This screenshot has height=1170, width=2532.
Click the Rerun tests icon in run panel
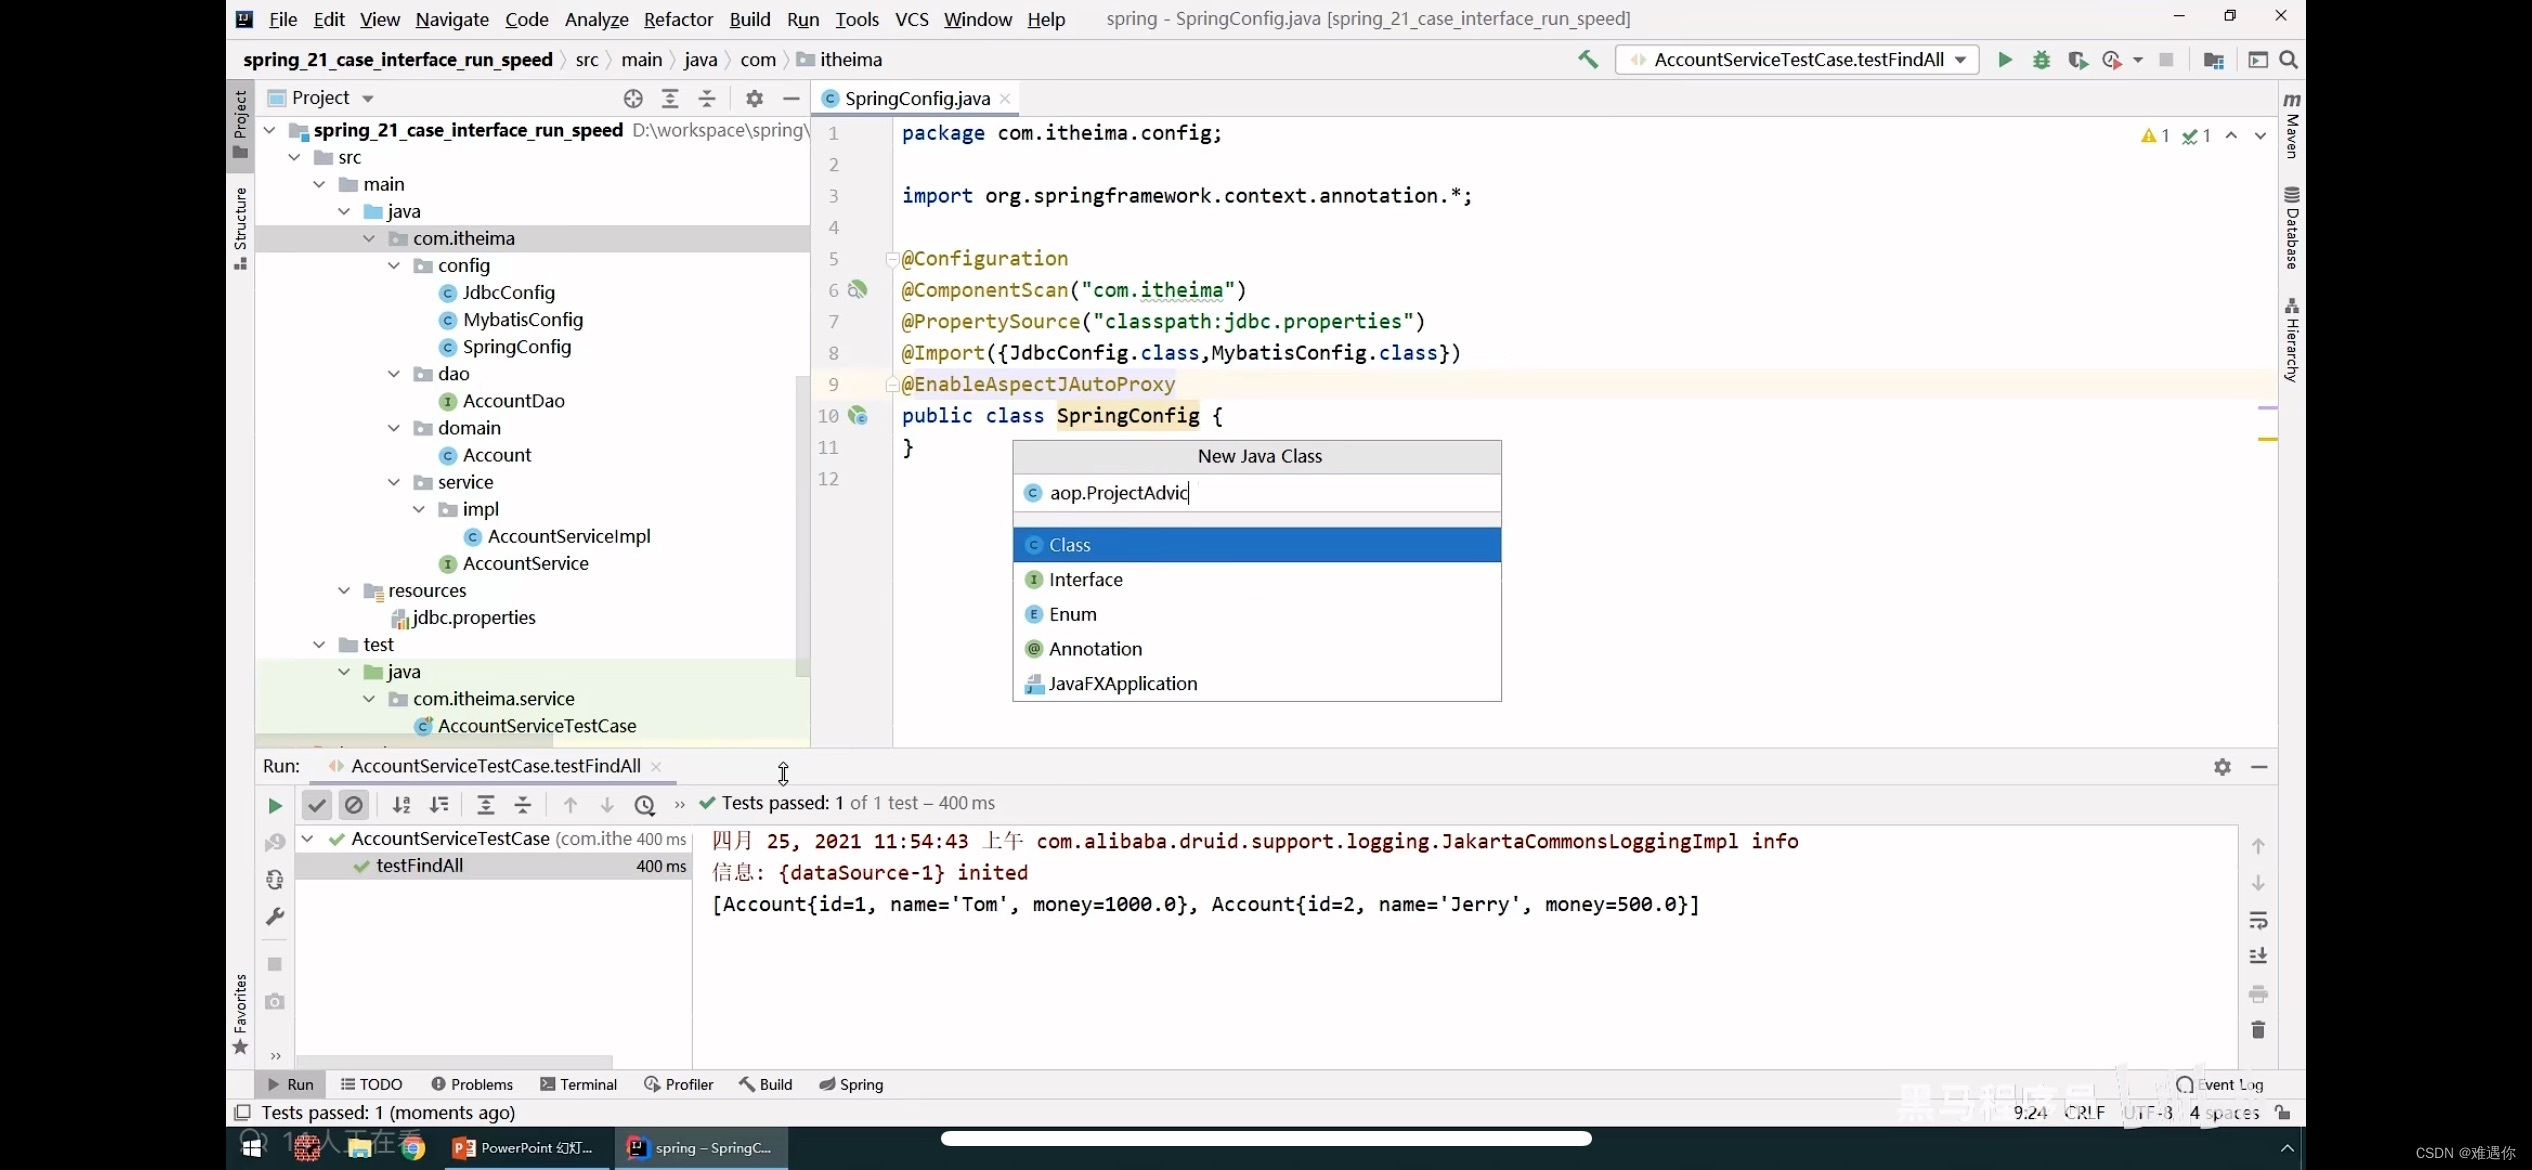click(x=273, y=802)
